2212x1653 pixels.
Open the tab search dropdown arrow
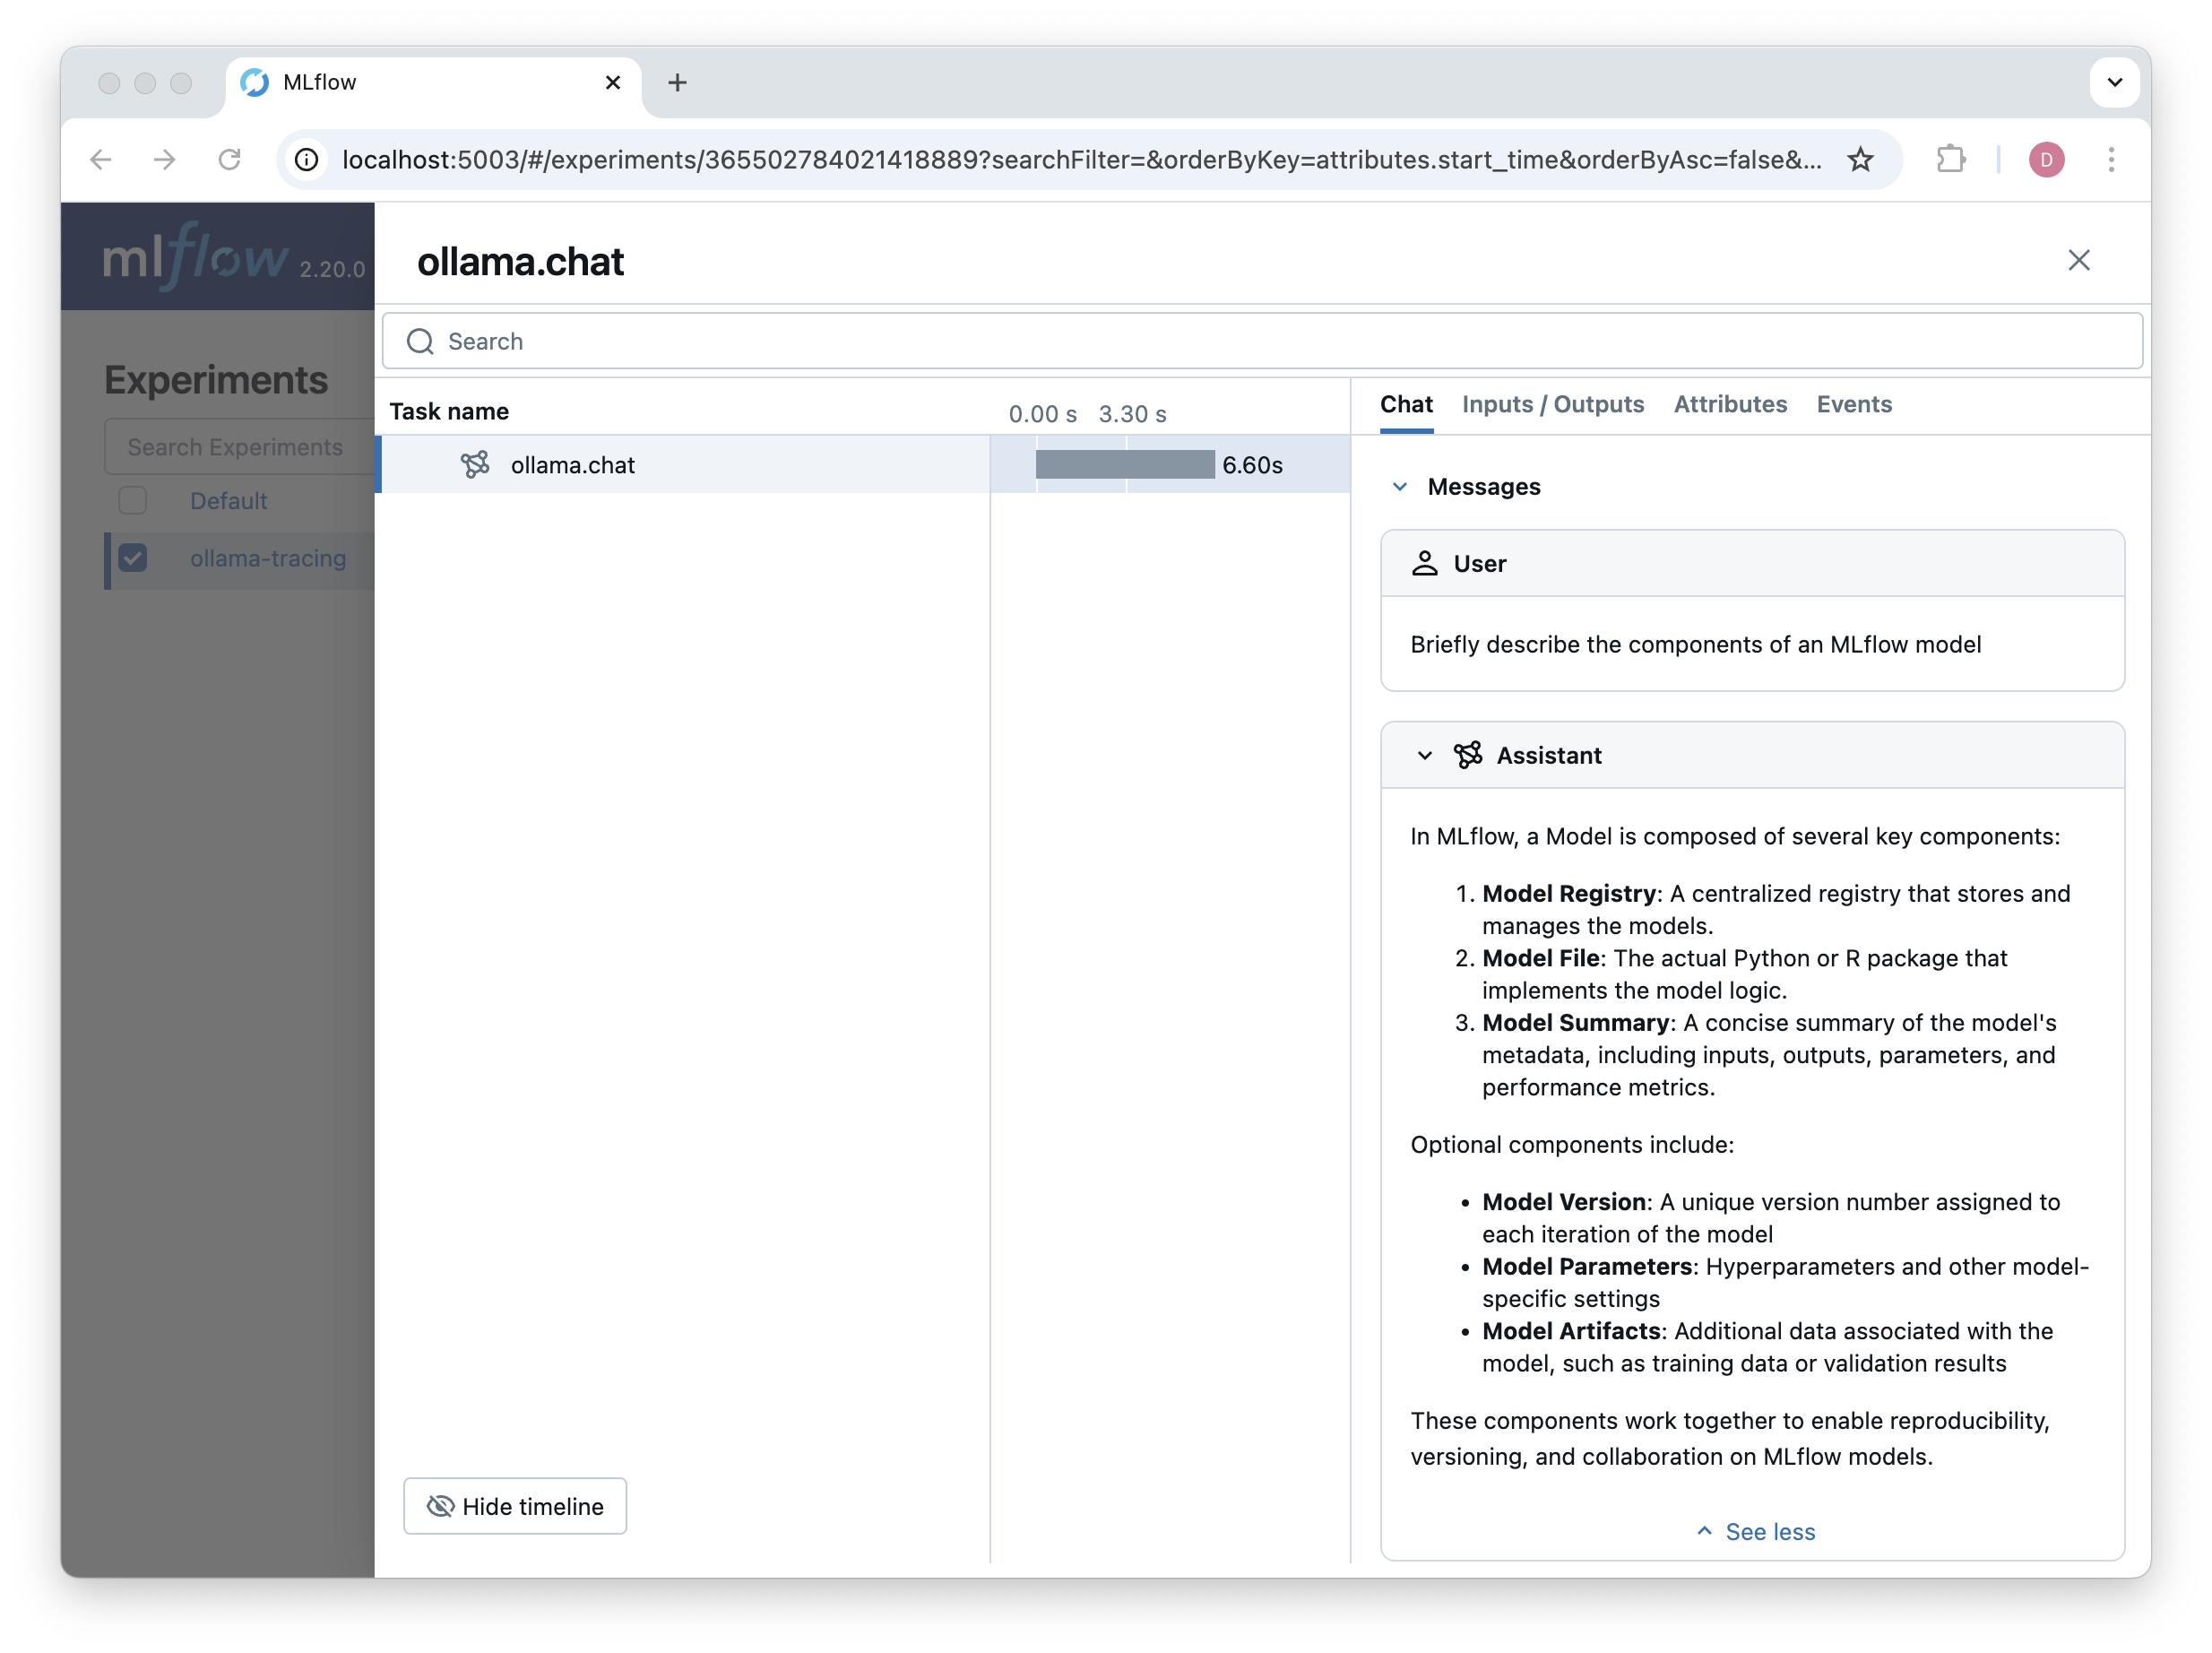[x=2113, y=82]
